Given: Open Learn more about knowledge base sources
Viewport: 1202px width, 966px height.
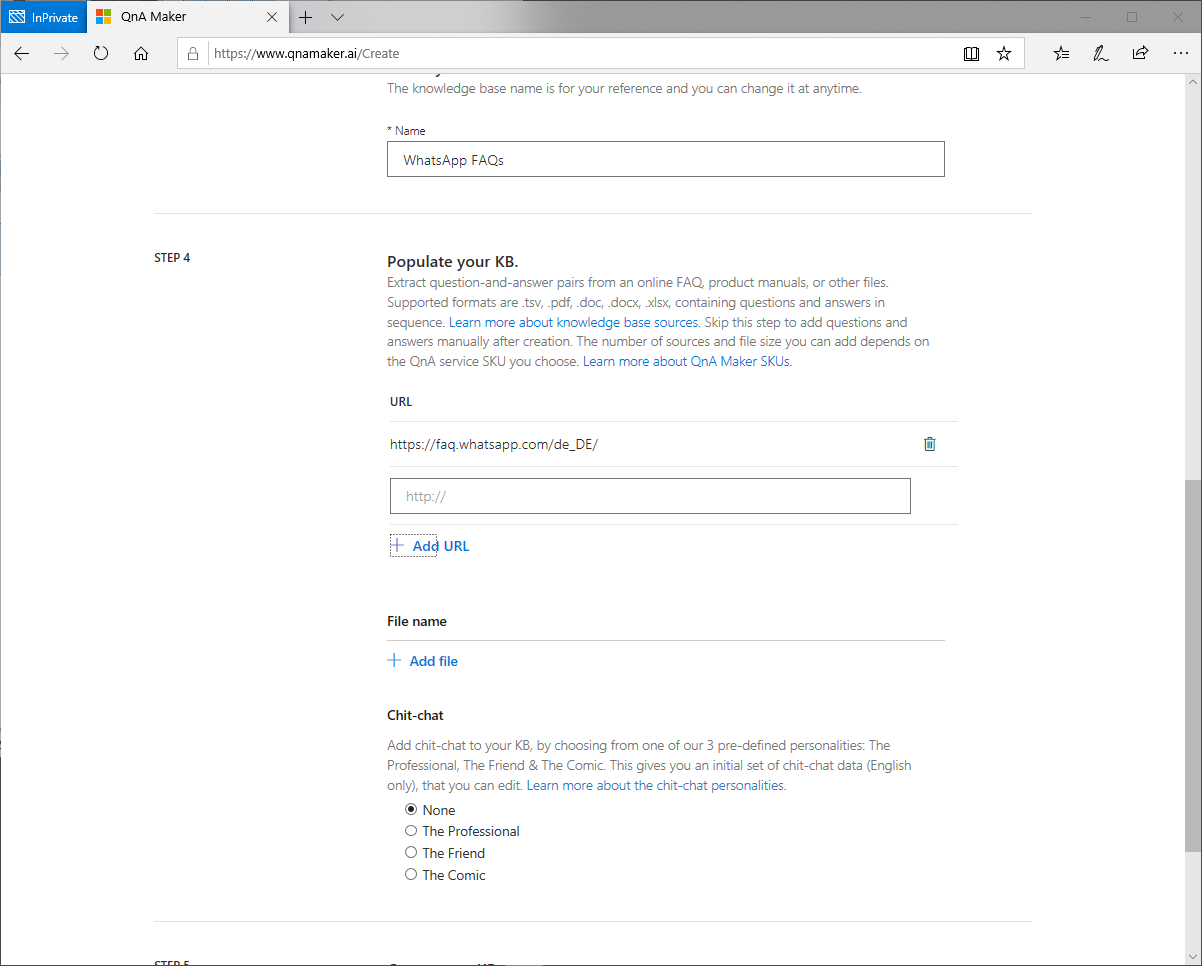Looking at the screenshot, I should 573,322.
